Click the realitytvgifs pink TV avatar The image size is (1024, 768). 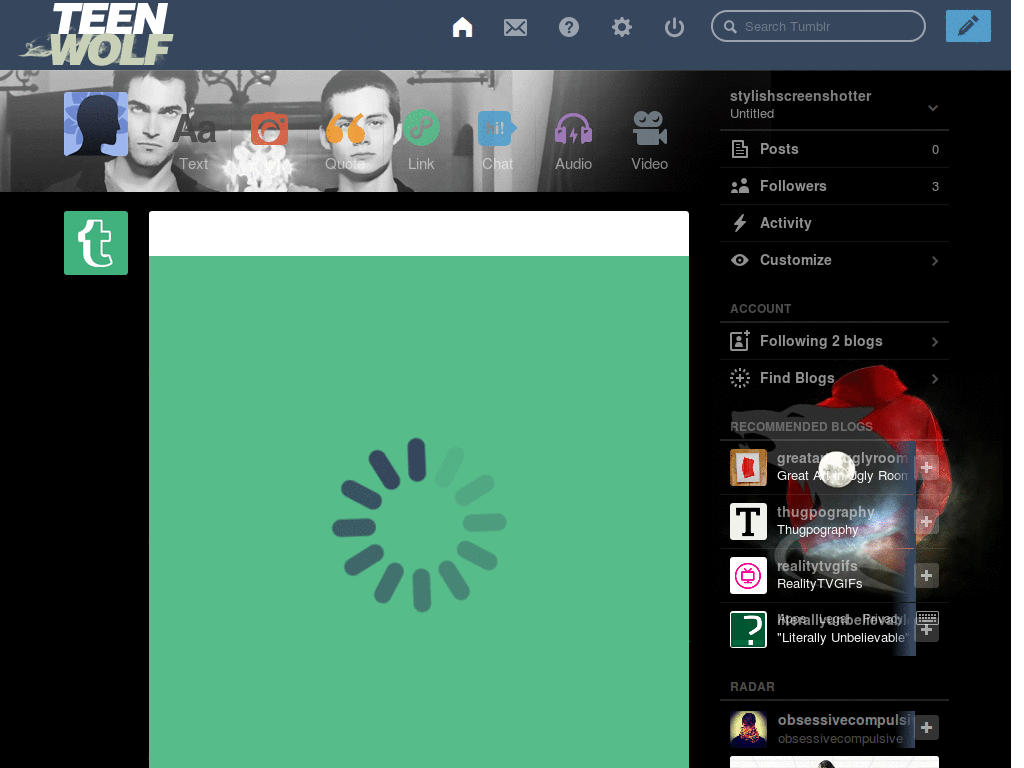pyautogui.click(x=748, y=575)
